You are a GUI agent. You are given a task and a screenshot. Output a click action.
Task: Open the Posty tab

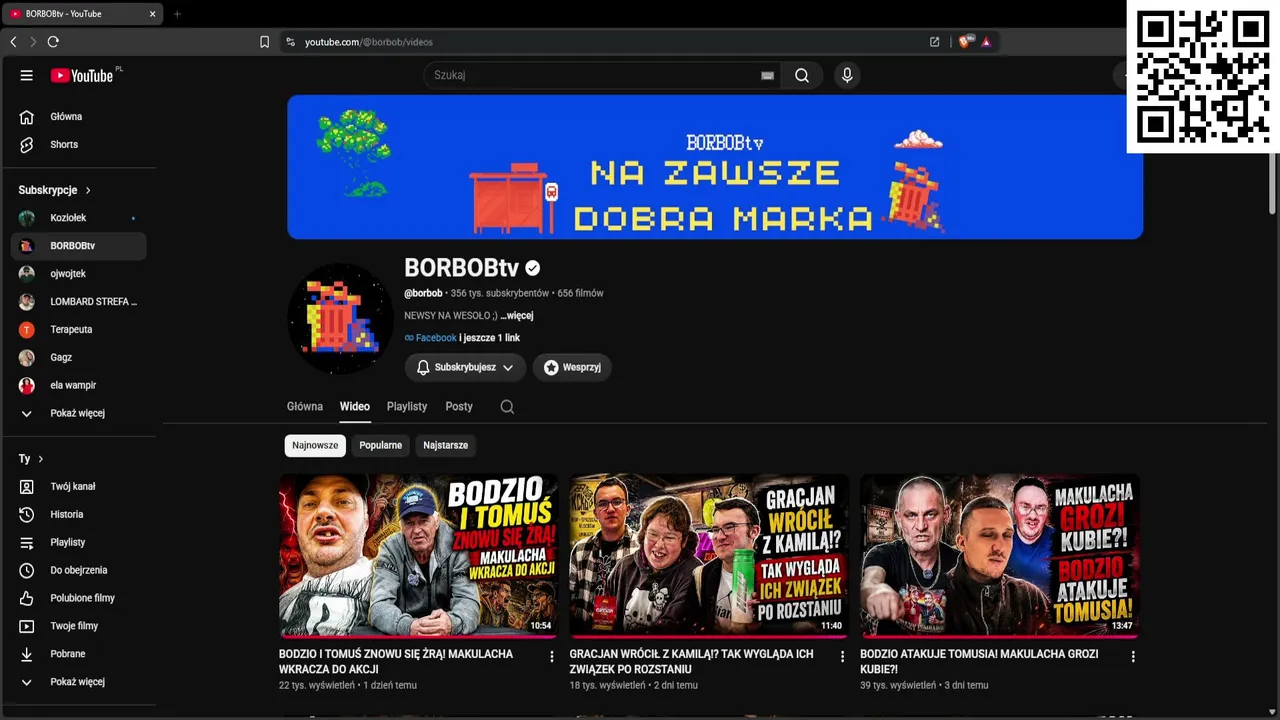(459, 407)
